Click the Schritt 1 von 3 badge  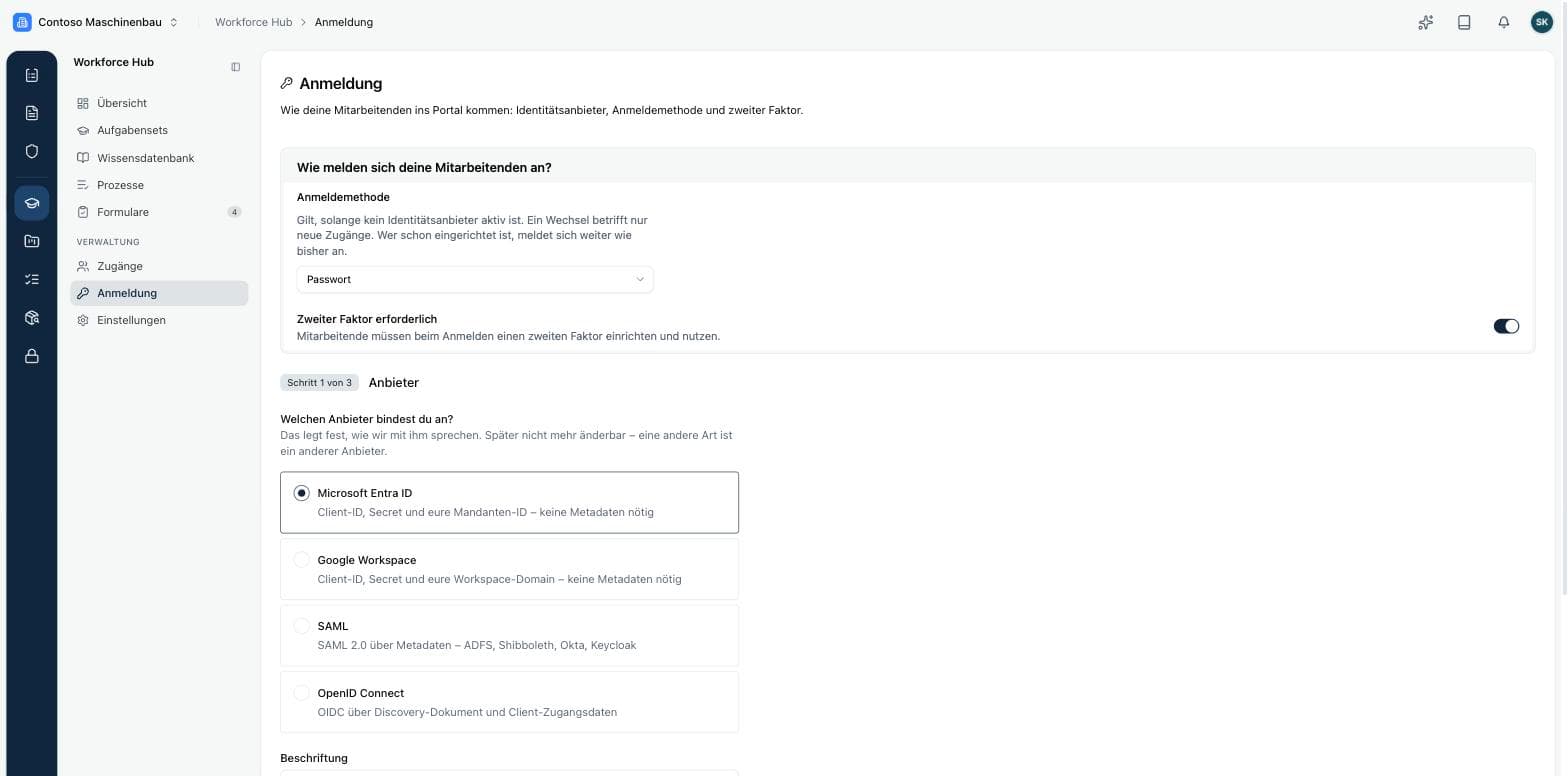(319, 383)
